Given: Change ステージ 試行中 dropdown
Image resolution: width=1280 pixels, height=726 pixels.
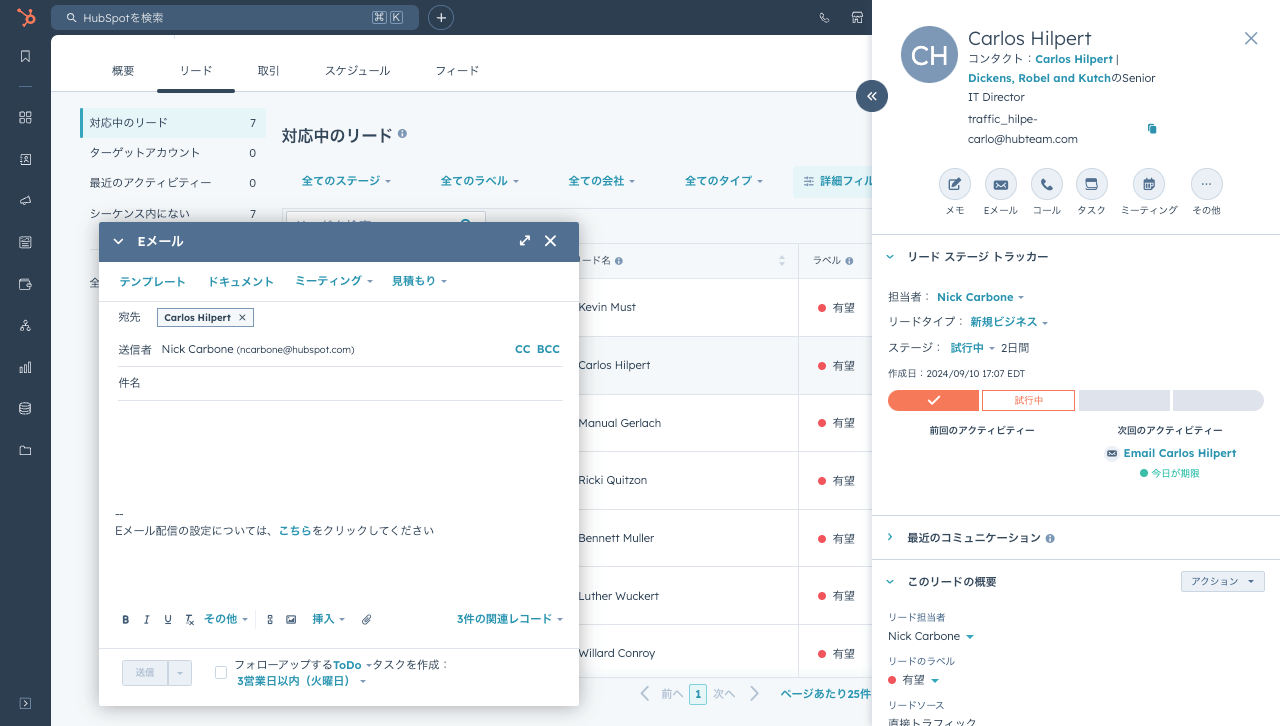Looking at the screenshot, I should [973, 348].
